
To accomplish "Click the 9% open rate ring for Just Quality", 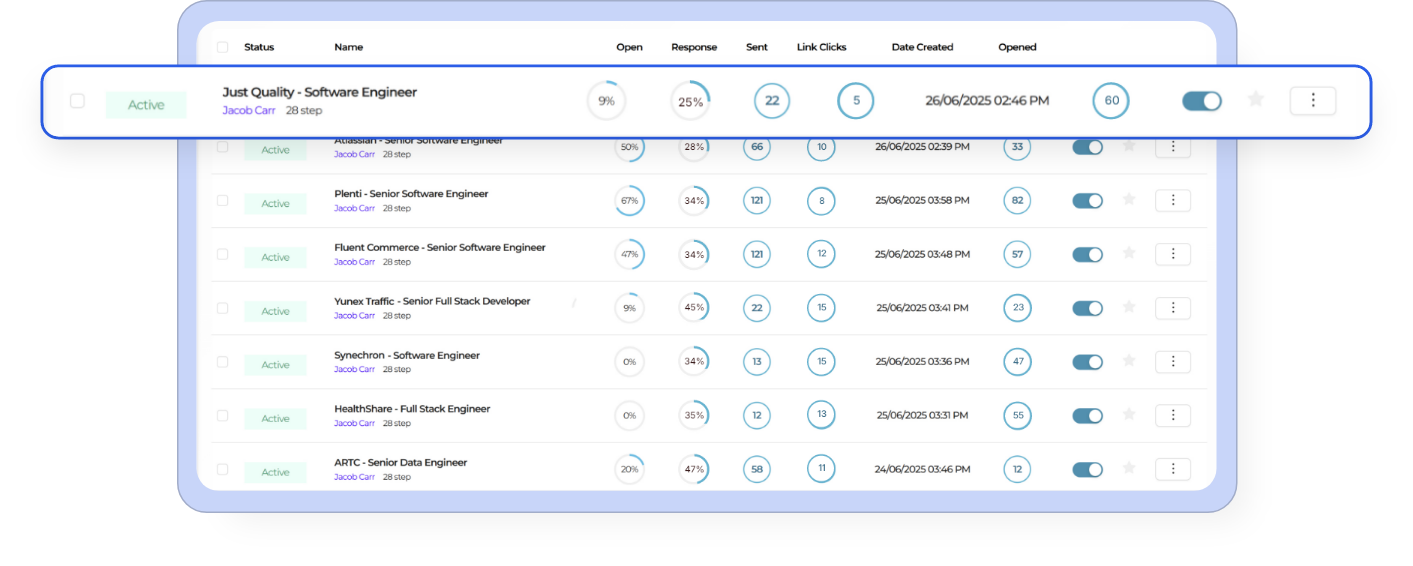I will pos(606,101).
